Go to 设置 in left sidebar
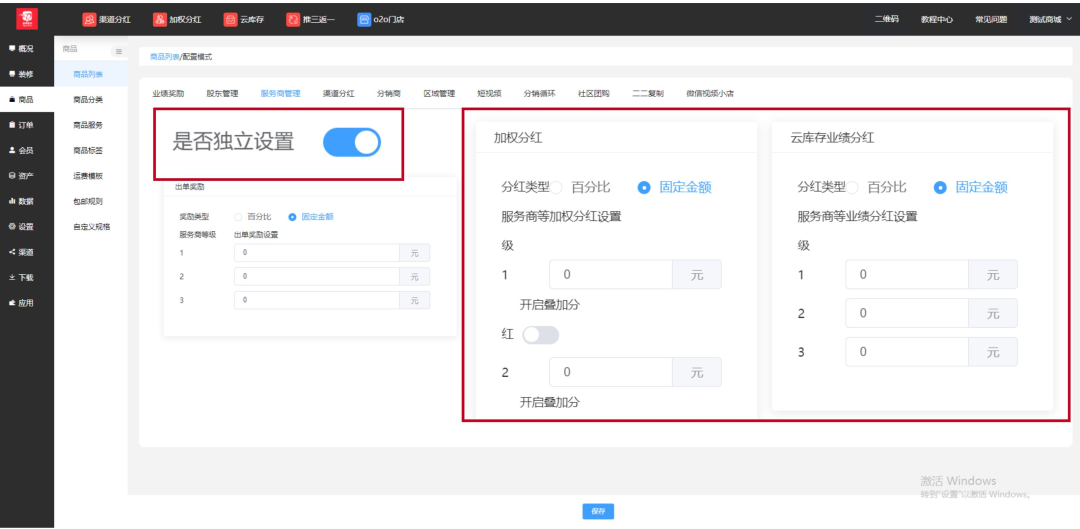 click(21, 227)
